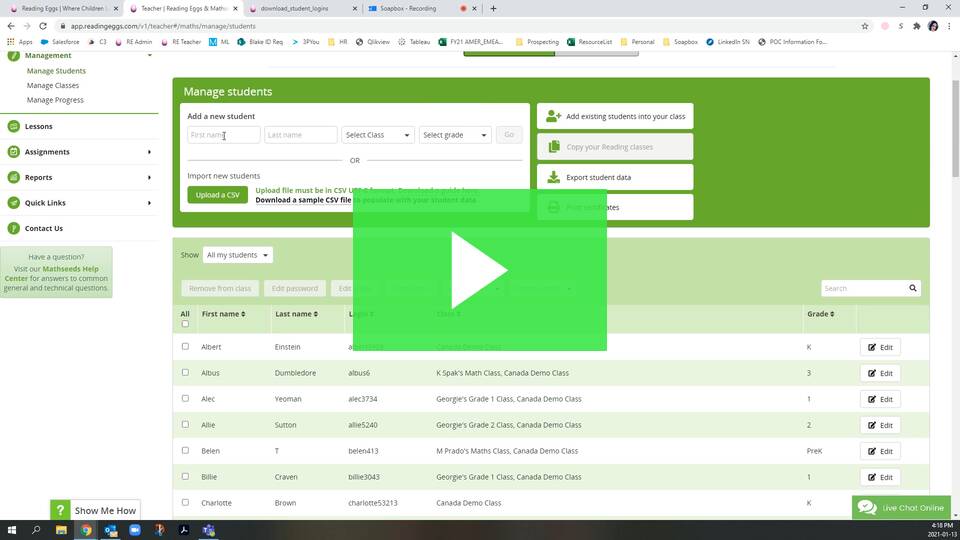Screen dimensions: 960x540
Task: Select the checkbox for Charlotte Brown
Action: point(185,503)
